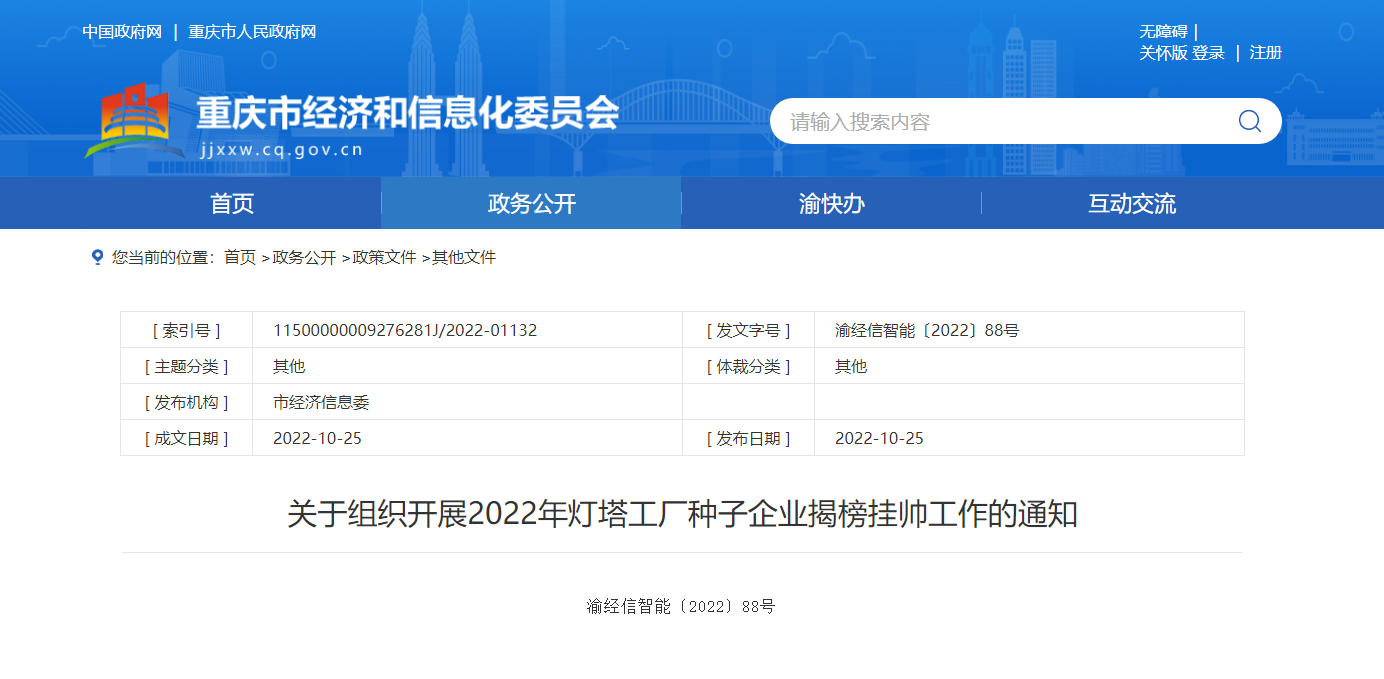
Task: Switch to 关怀版 care mode
Action: pos(1163,53)
